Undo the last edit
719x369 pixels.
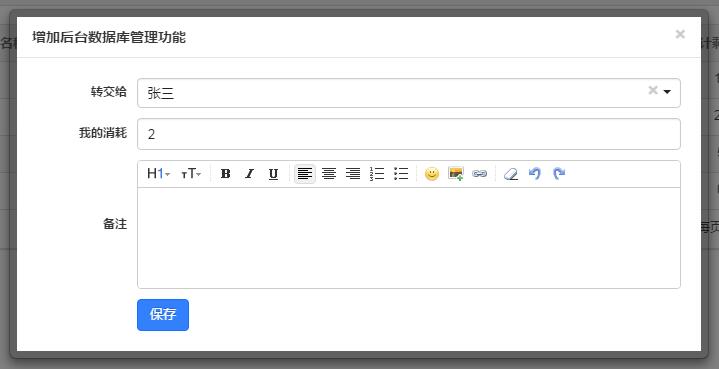point(535,174)
